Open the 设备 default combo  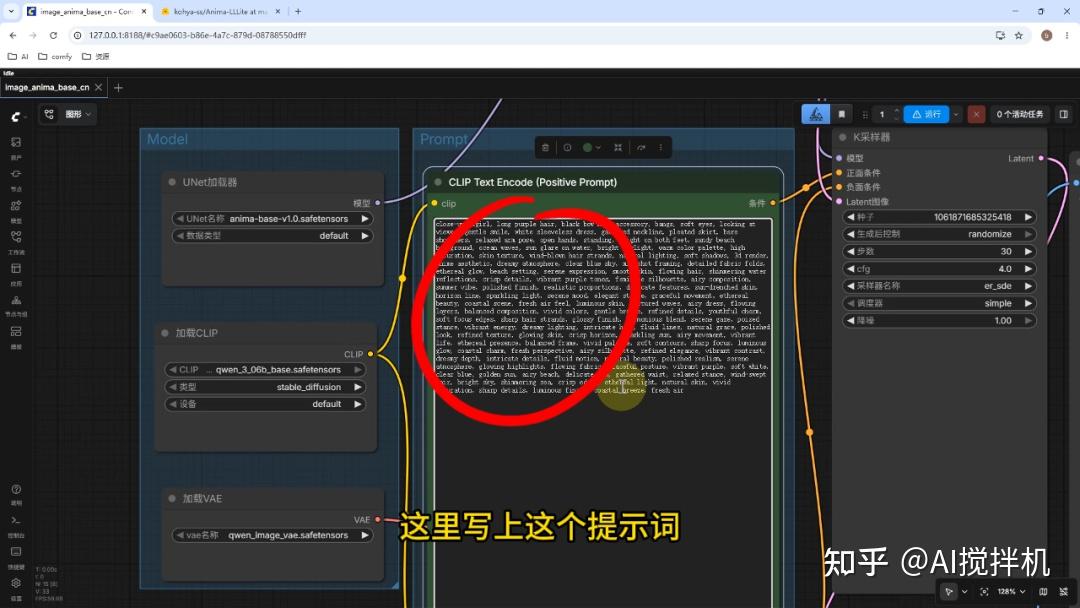(x=265, y=404)
